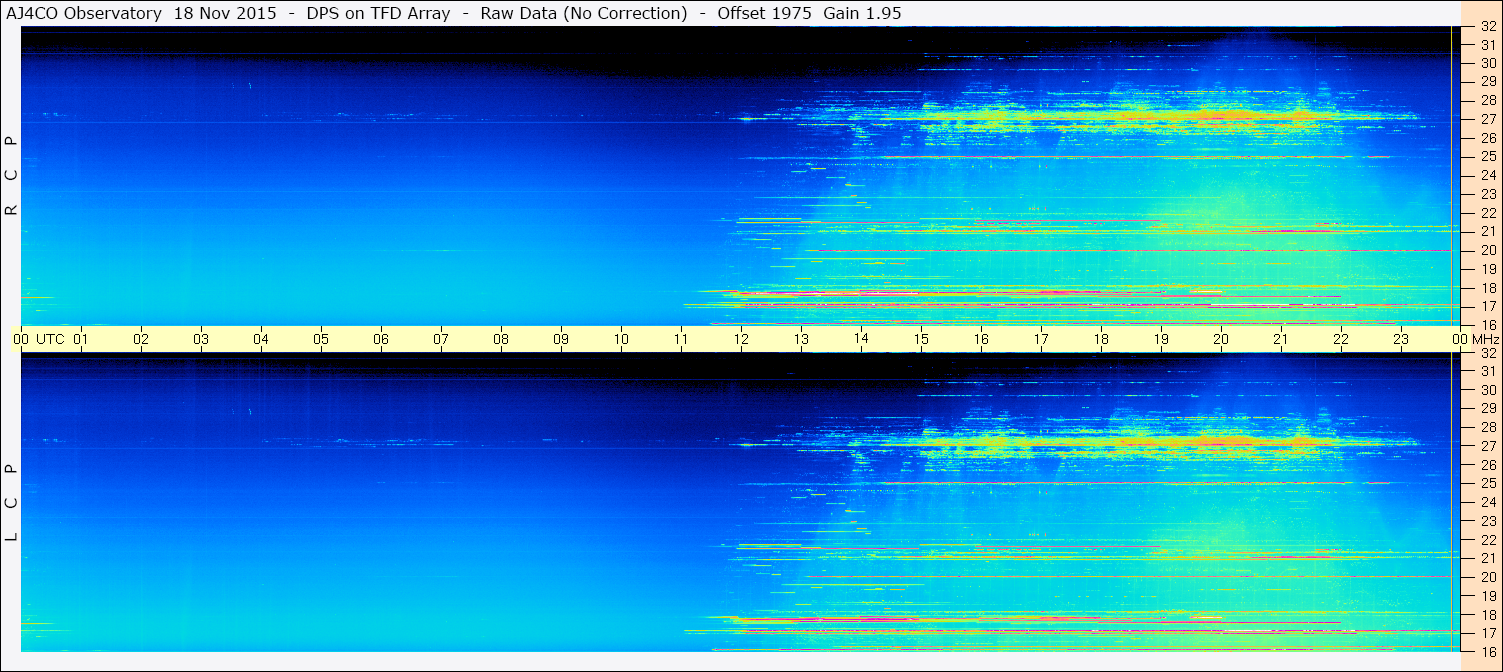Screen dimensions: 1503x672
Task: Click the 'MHz' label on time axis
Action: 1486,339
